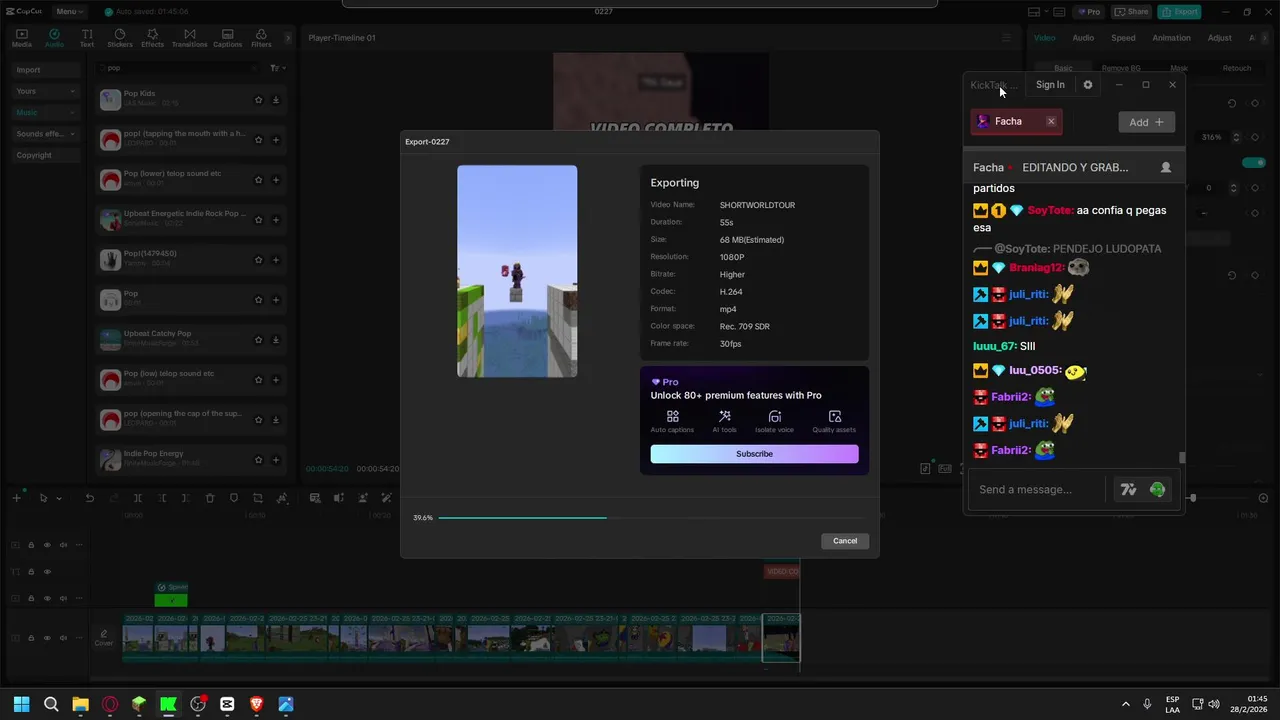
Task: Favorite the Indie Pop Energy track
Action: coord(258,460)
